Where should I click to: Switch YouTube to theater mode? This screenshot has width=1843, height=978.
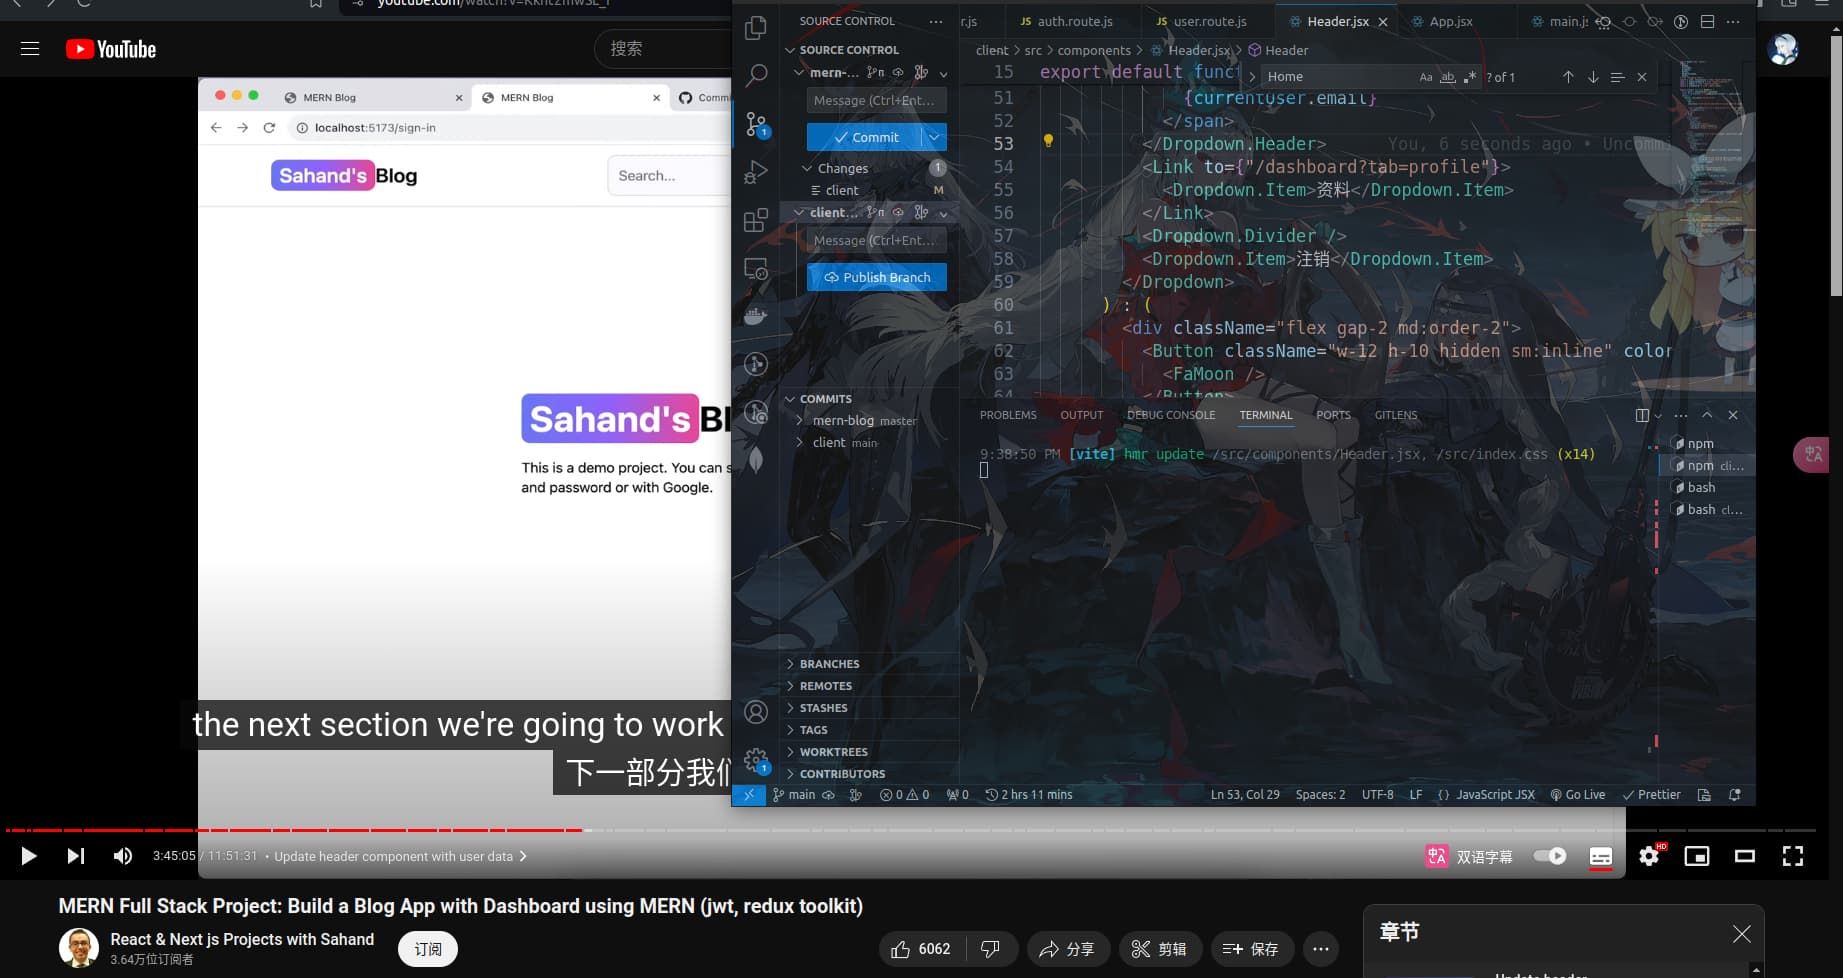[x=1745, y=856]
